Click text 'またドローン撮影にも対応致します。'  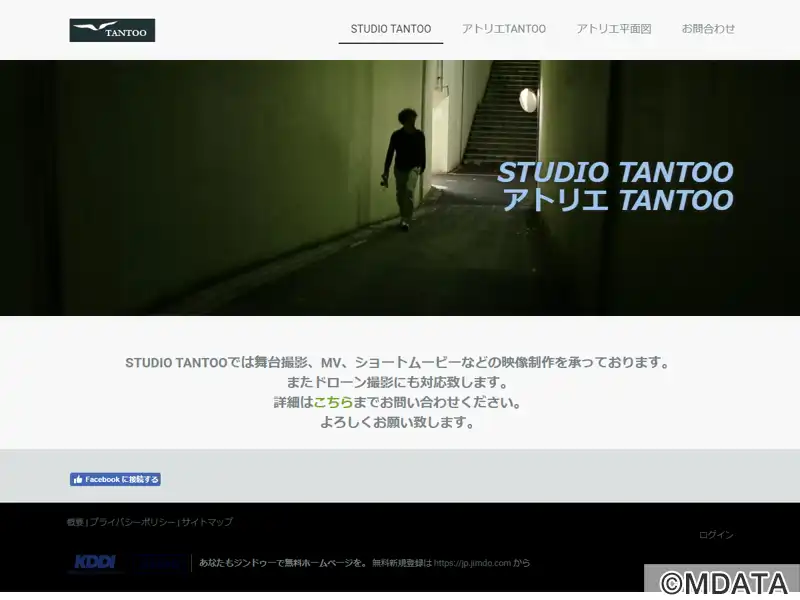(x=397, y=382)
